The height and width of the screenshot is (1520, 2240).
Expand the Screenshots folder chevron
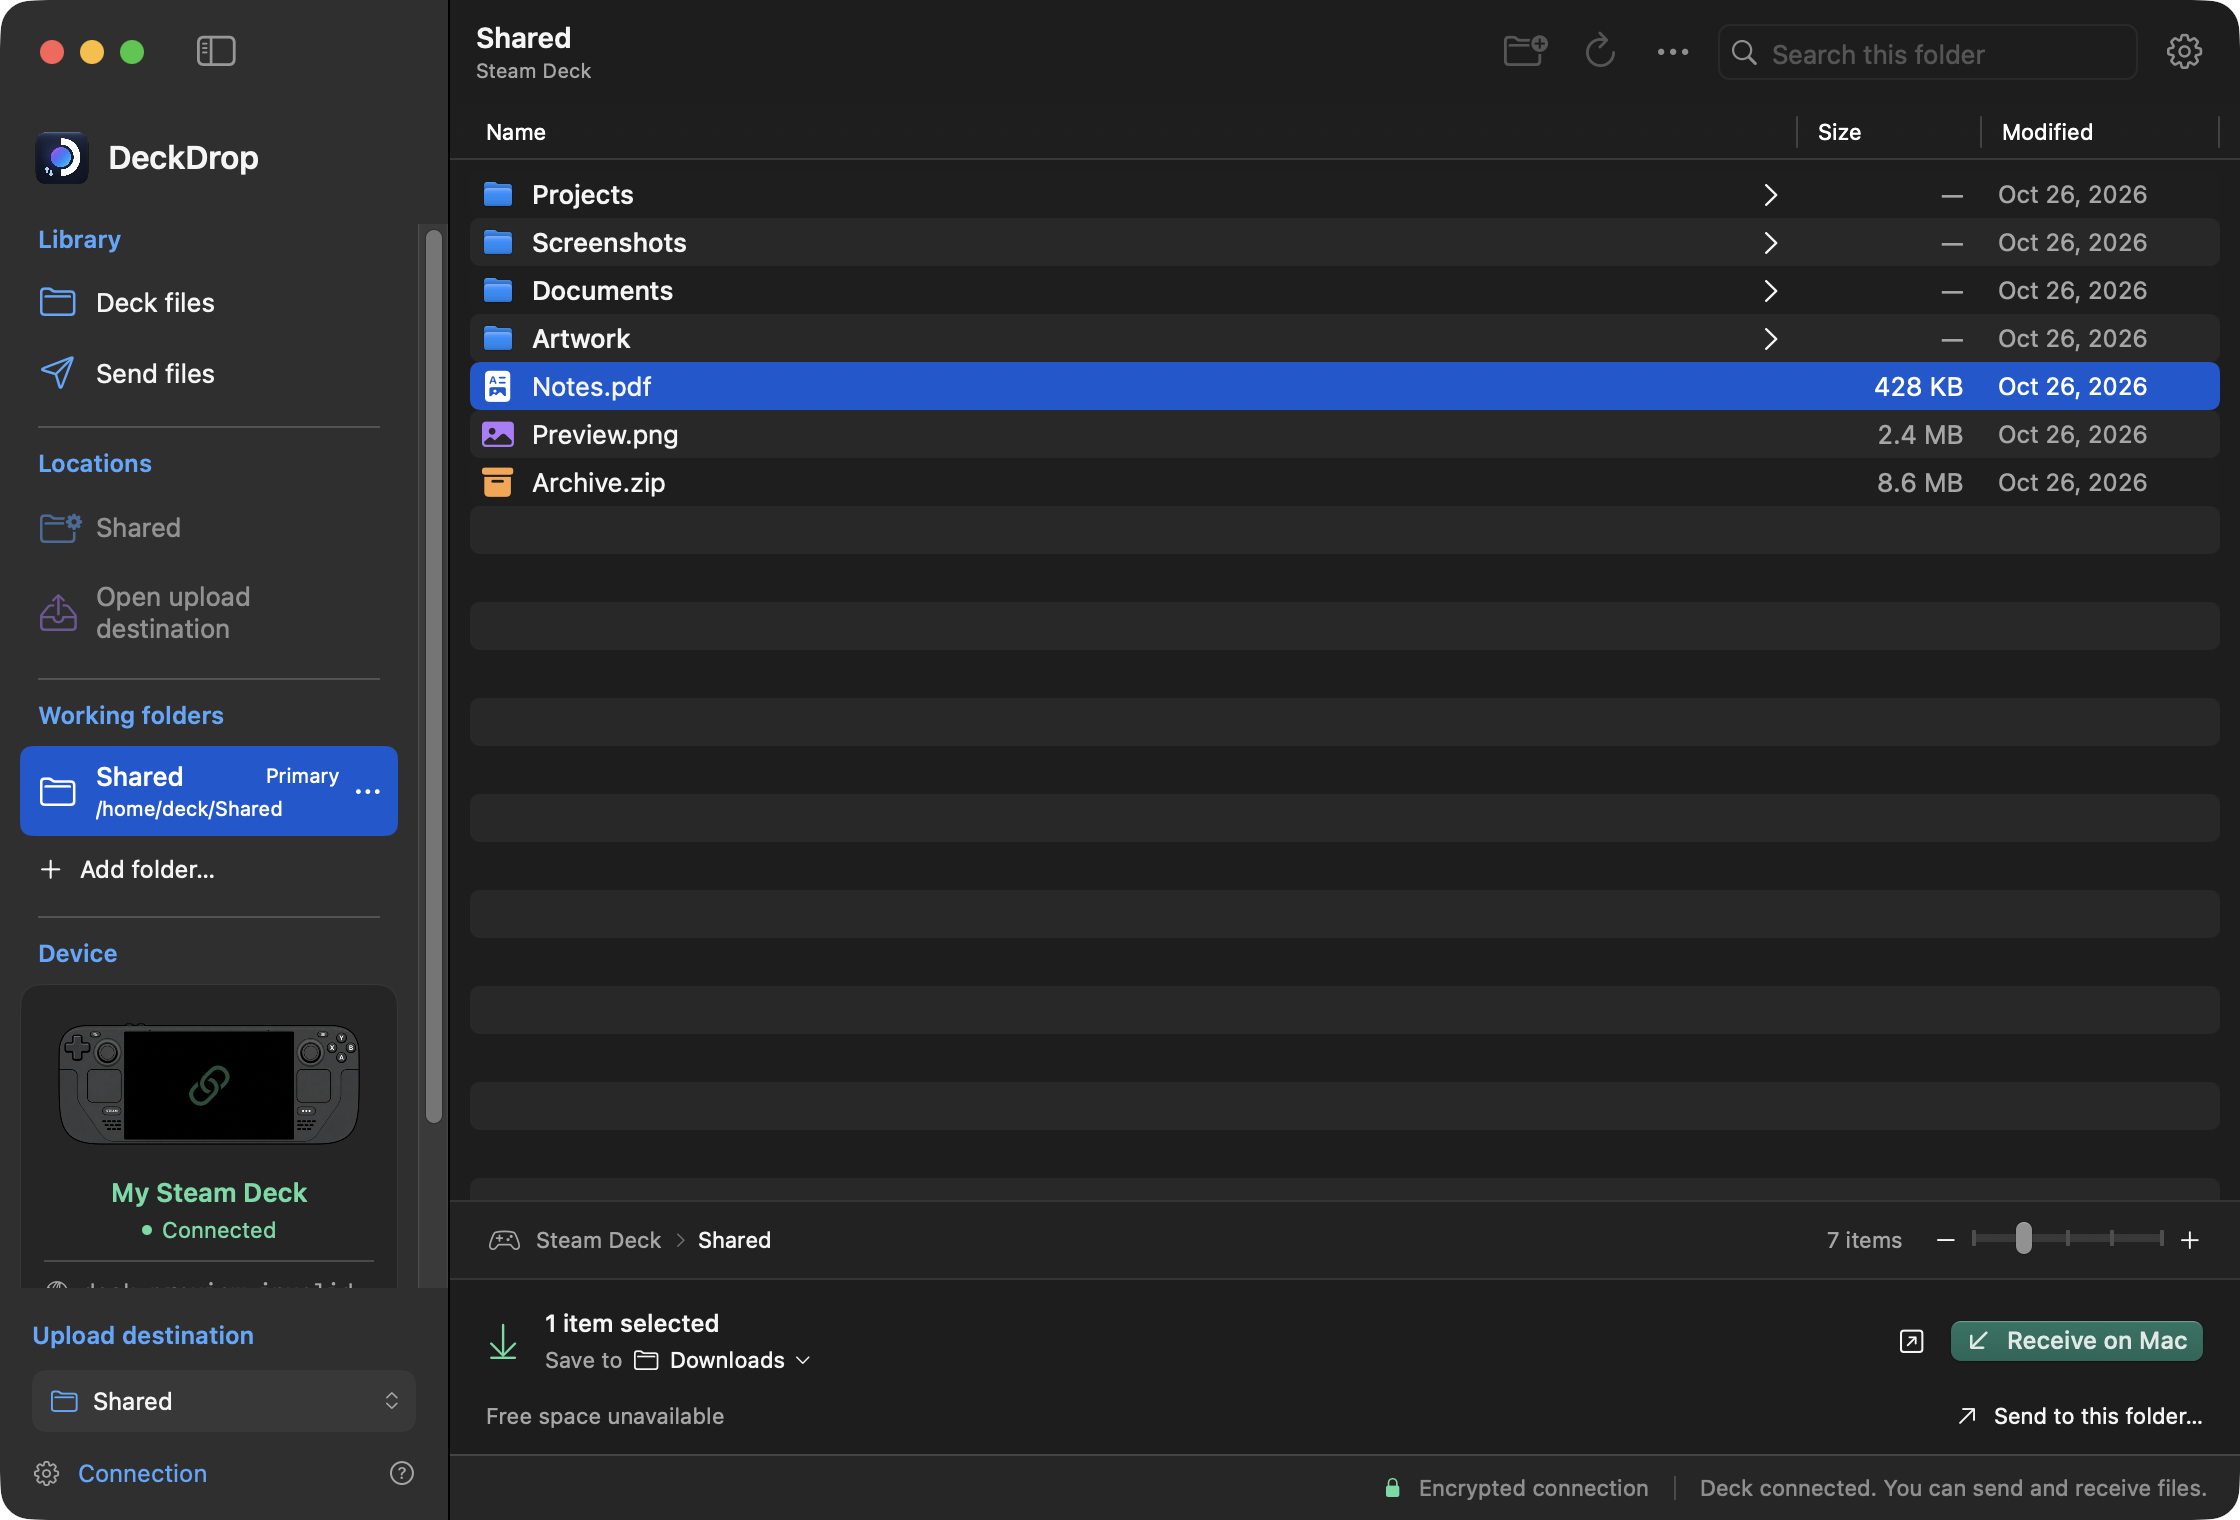1770,243
